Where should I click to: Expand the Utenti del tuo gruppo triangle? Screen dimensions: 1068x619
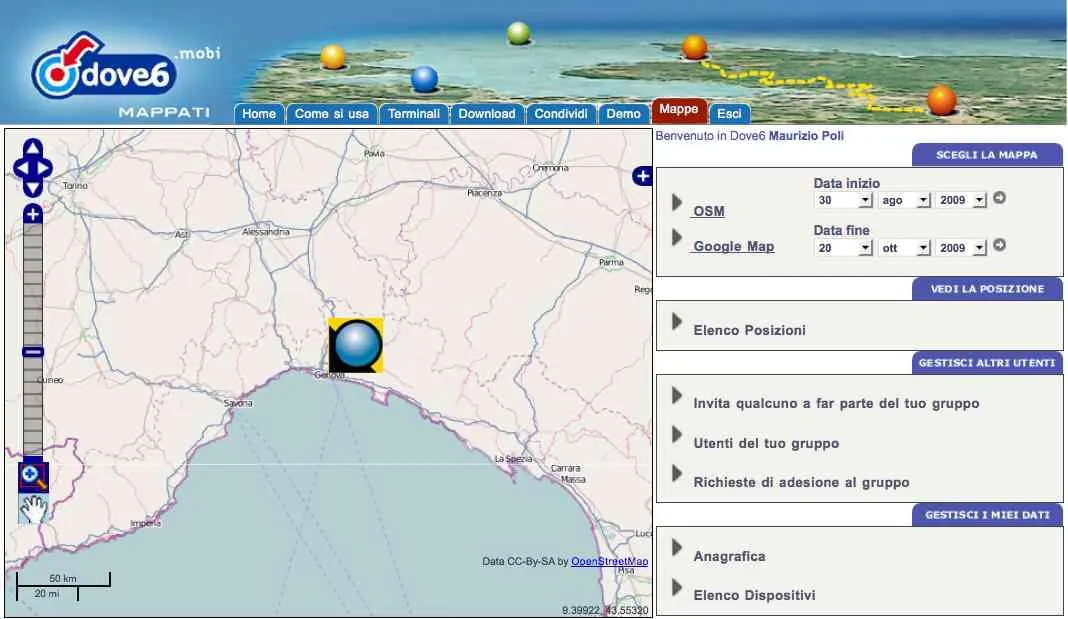(676, 434)
